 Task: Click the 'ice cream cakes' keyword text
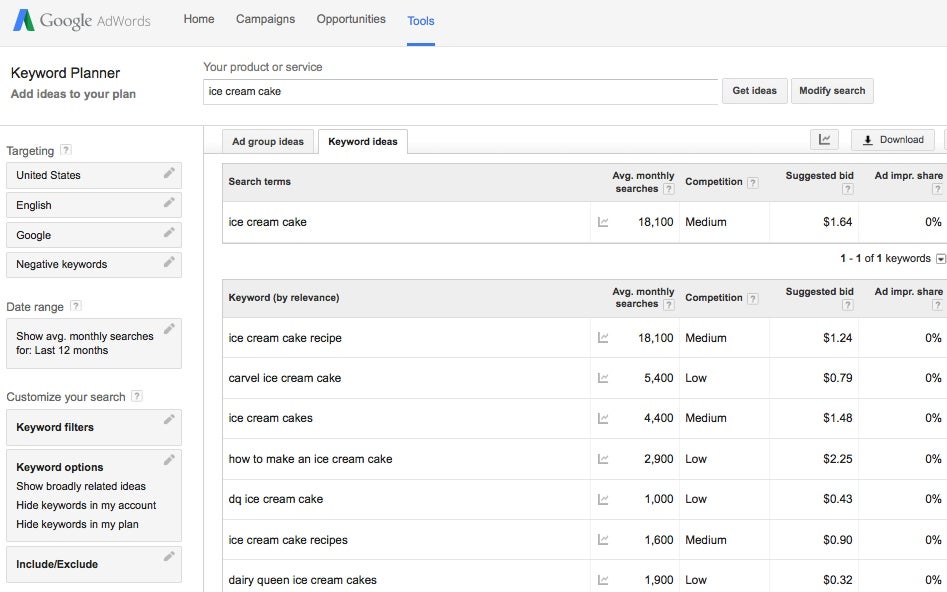coord(271,418)
